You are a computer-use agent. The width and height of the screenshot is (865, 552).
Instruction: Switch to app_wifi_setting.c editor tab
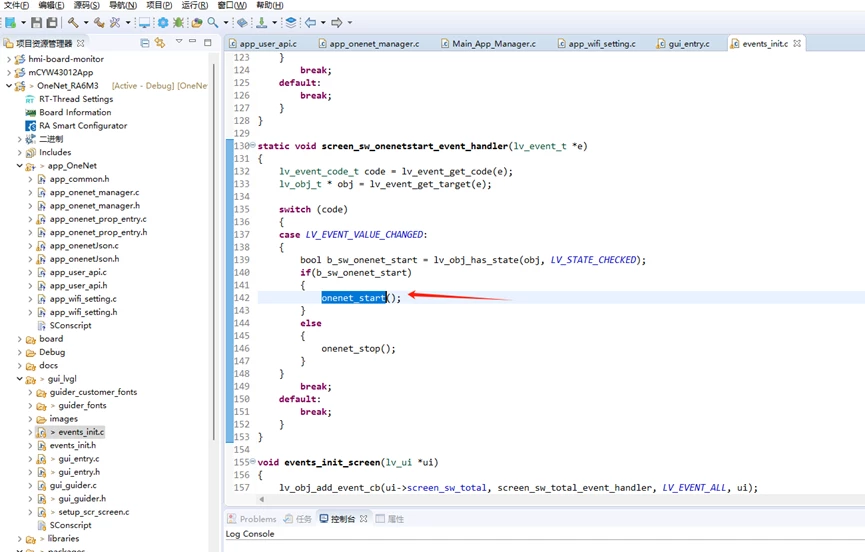click(x=597, y=44)
